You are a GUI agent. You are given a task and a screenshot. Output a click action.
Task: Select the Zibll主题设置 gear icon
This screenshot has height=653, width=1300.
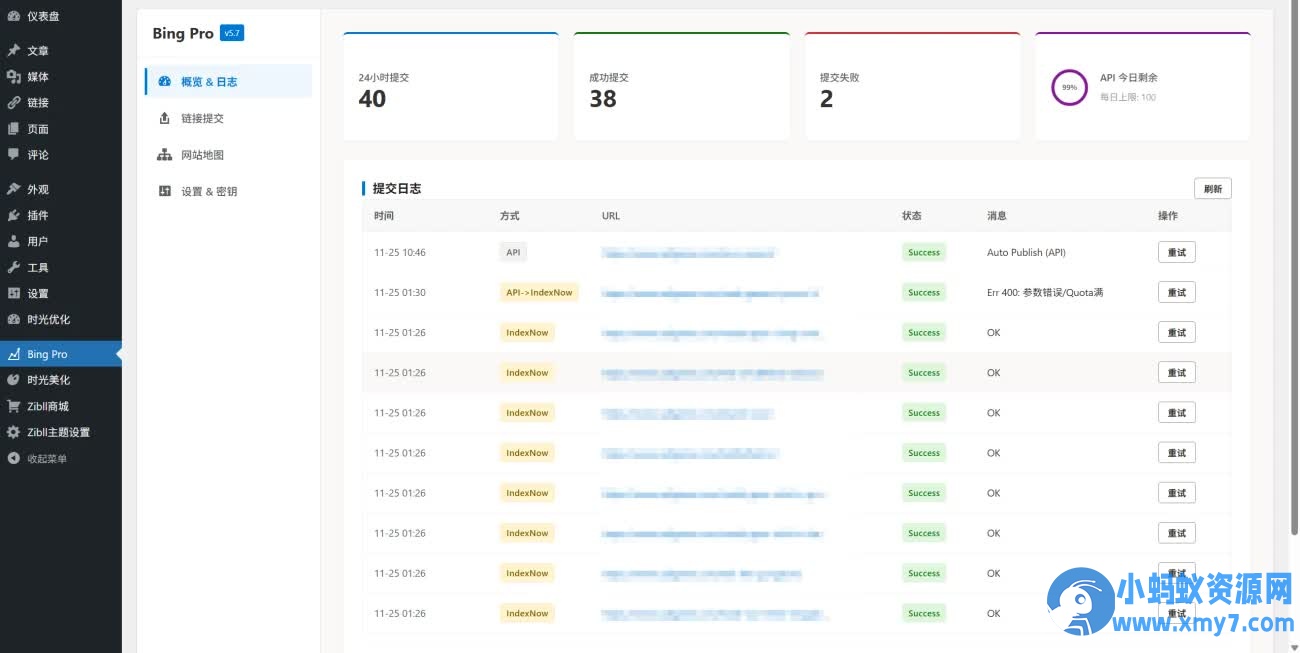coord(14,432)
